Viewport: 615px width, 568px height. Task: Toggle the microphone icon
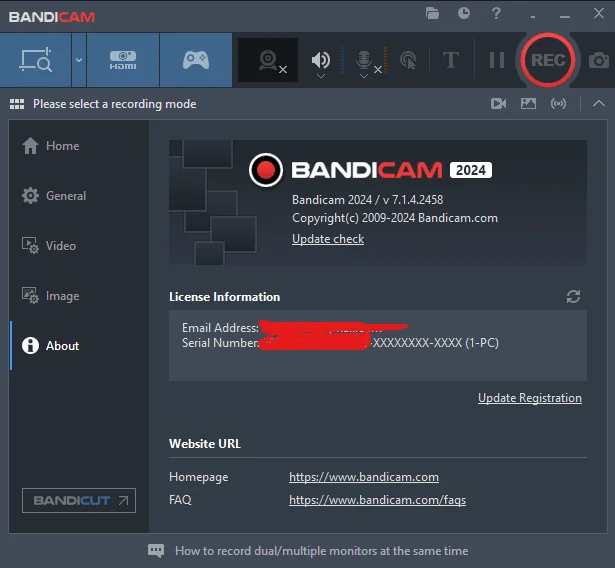tap(364, 60)
